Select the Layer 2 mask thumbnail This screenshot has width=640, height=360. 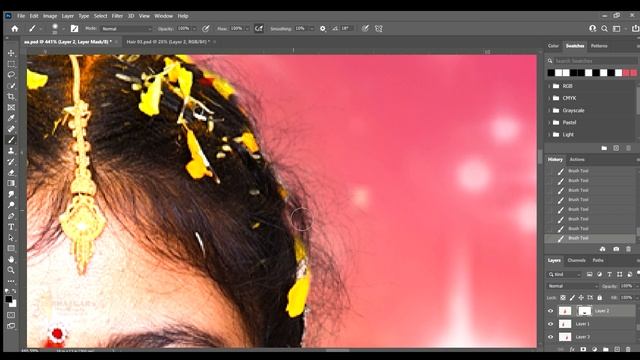[x=584, y=311]
